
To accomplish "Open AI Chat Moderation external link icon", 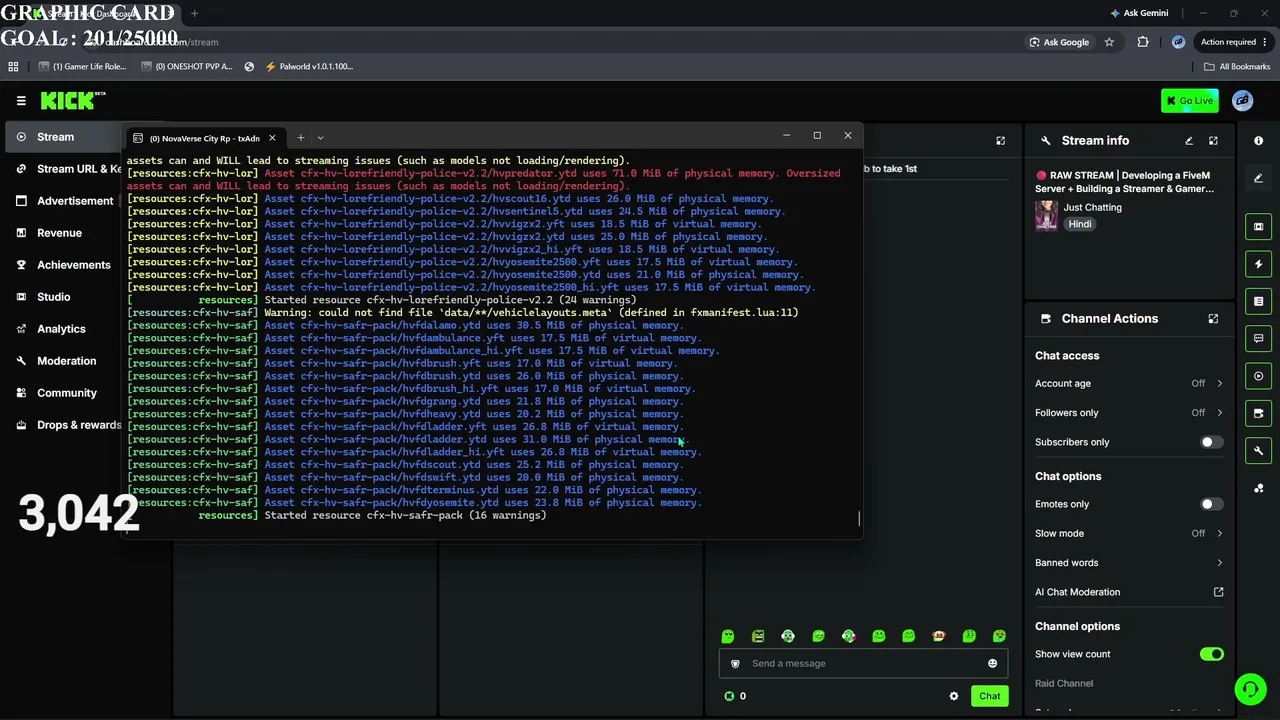I will [1218, 592].
